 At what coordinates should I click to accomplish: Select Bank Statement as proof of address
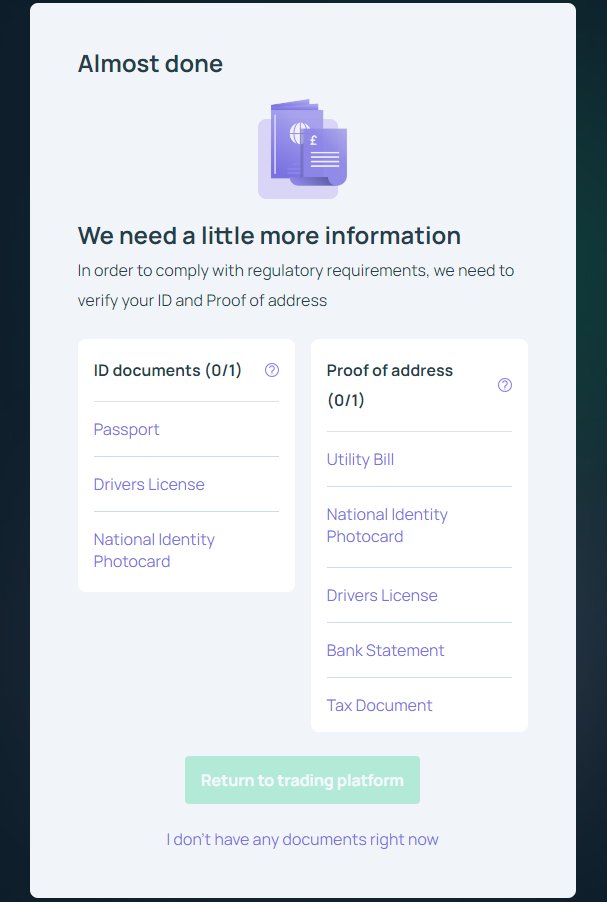pyautogui.click(x=385, y=651)
